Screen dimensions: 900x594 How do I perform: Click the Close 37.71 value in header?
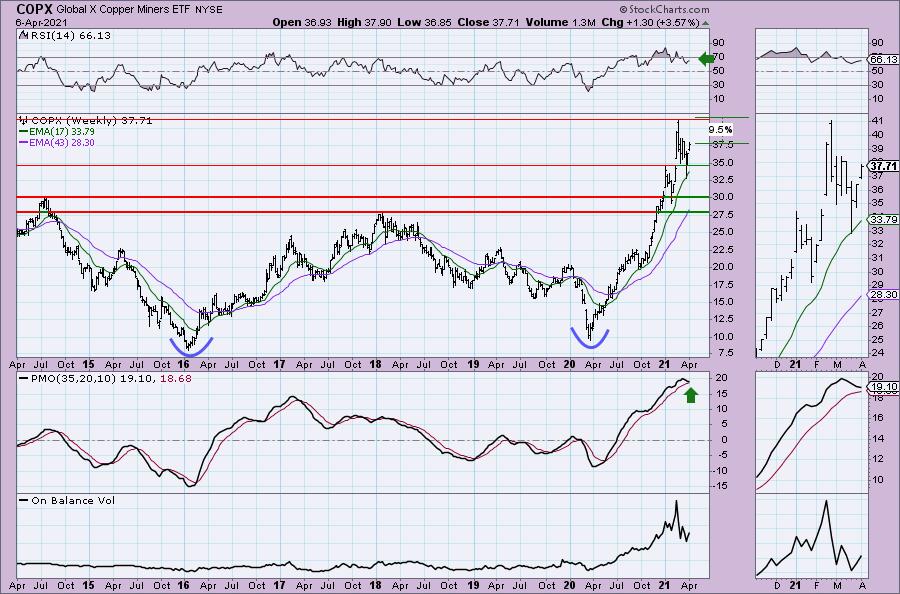(x=488, y=22)
